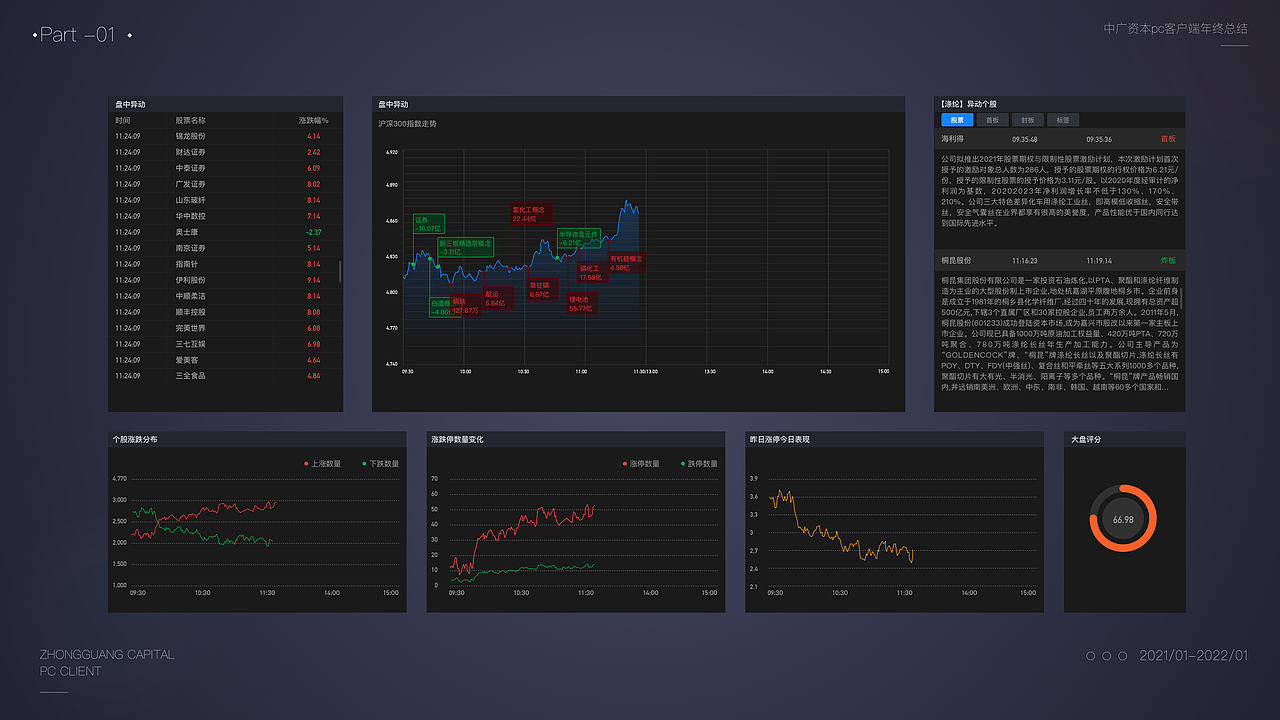Click the 中泰证券 stock name
1280x720 pixels.
click(190, 168)
